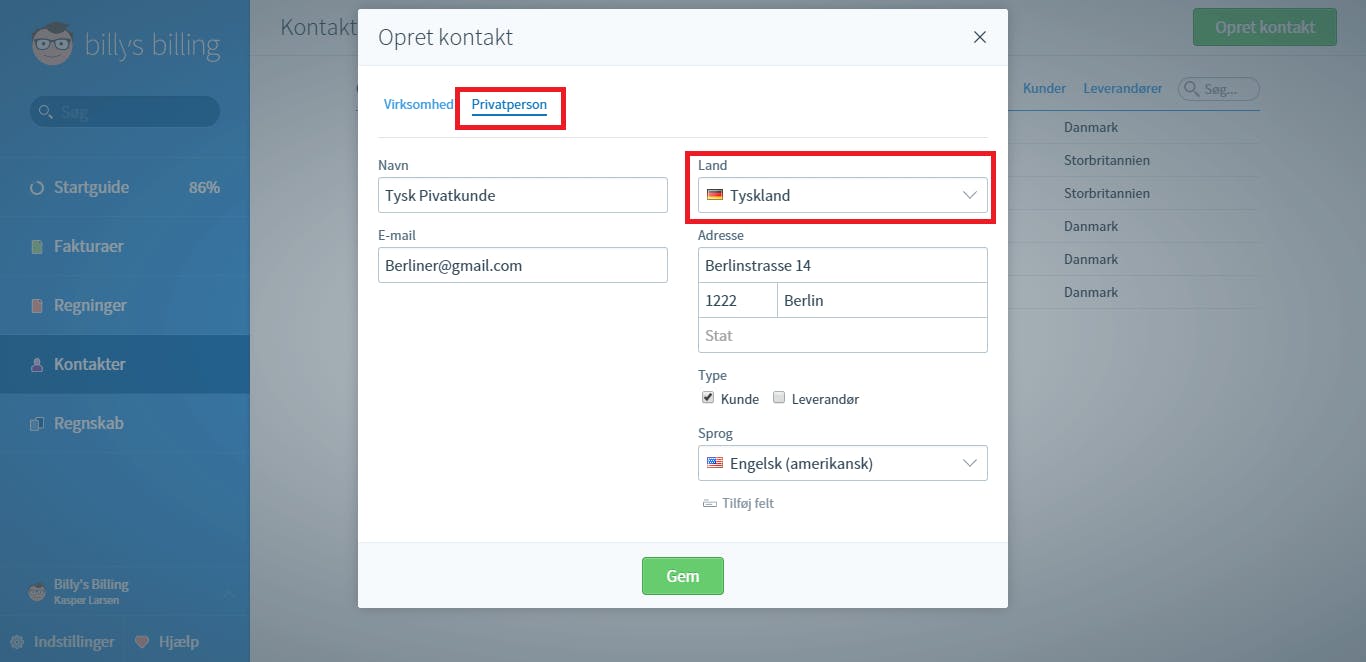Open Indstillinger gear icon
Viewport: 1366px width, 662px height.
16,641
